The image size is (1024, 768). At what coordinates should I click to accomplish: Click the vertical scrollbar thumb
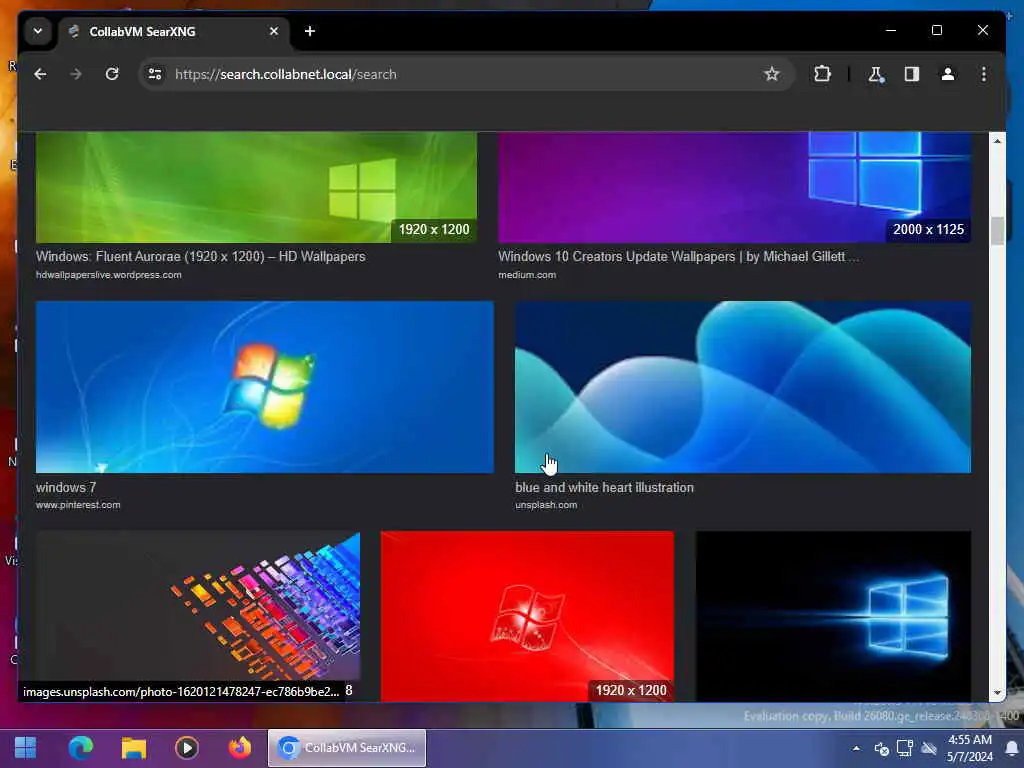pyautogui.click(x=997, y=231)
